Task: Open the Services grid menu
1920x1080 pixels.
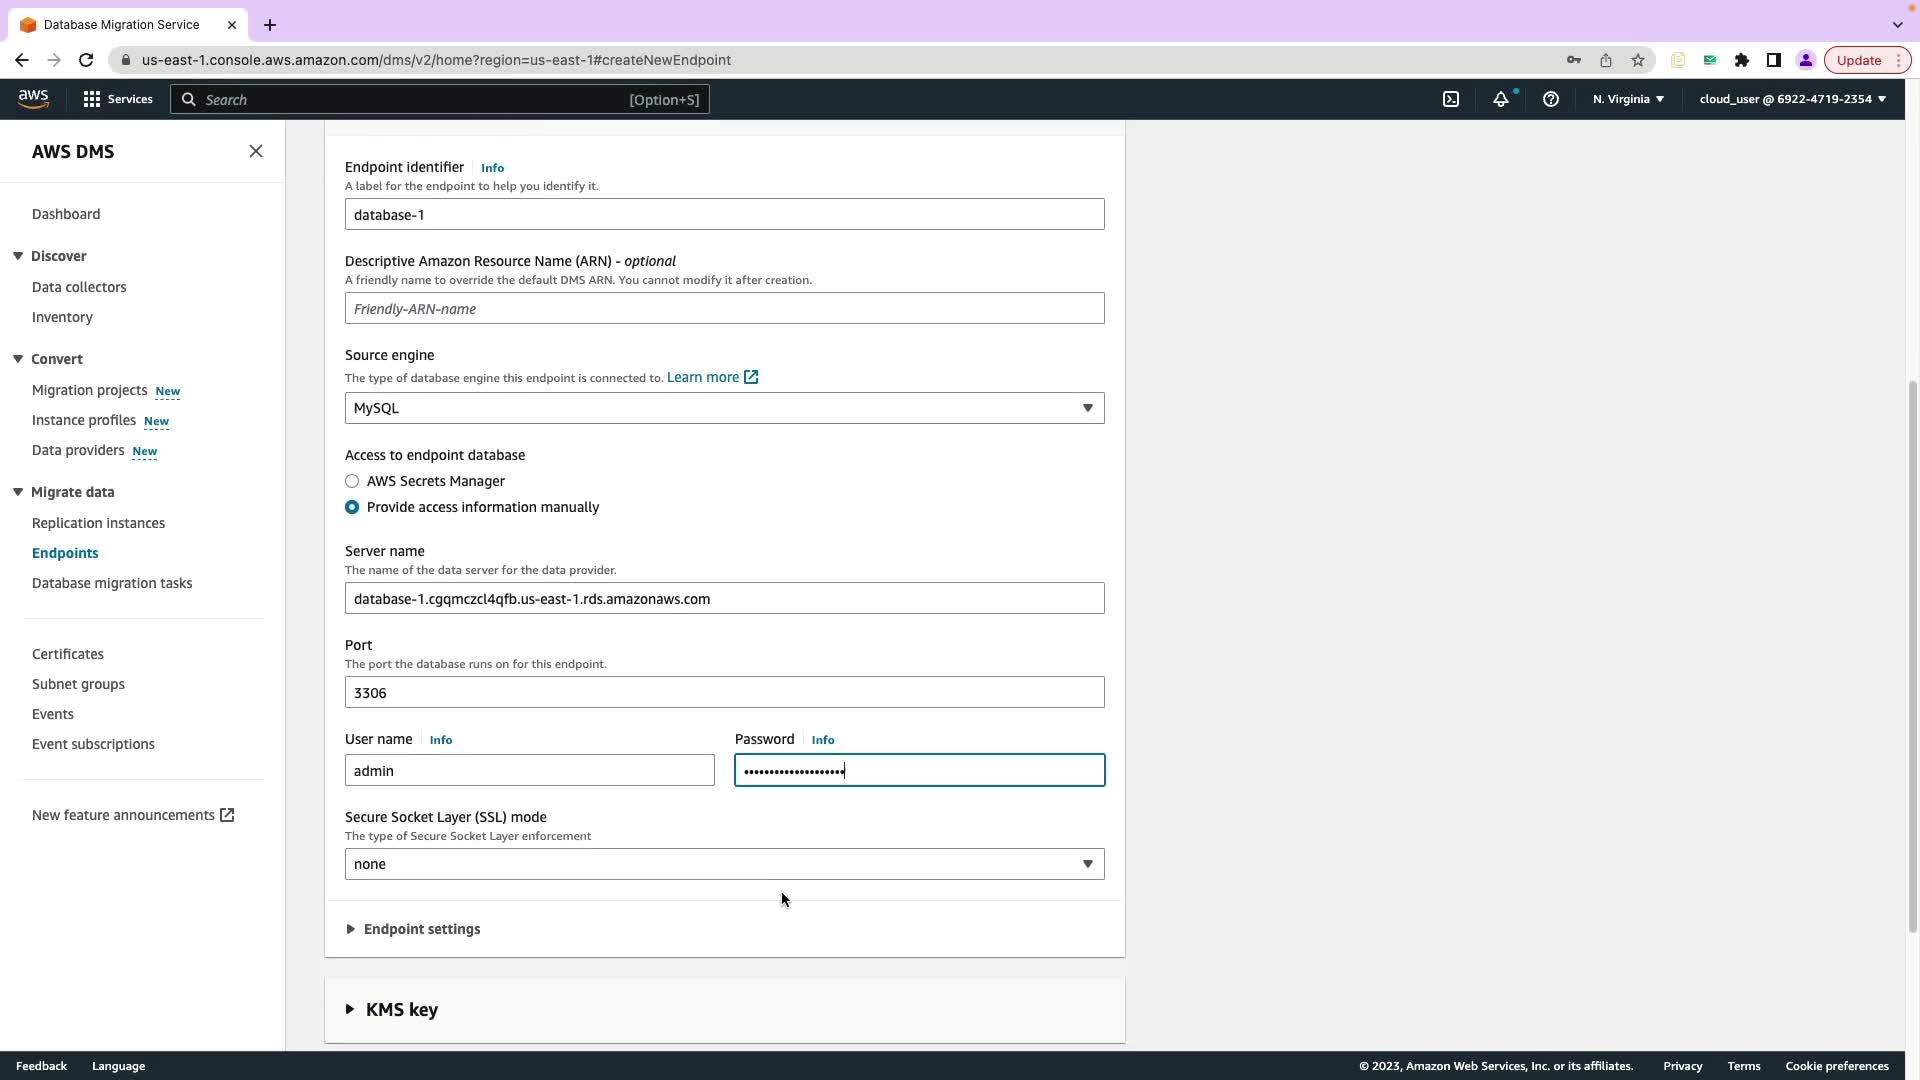Action: pyautogui.click(x=118, y=99)
